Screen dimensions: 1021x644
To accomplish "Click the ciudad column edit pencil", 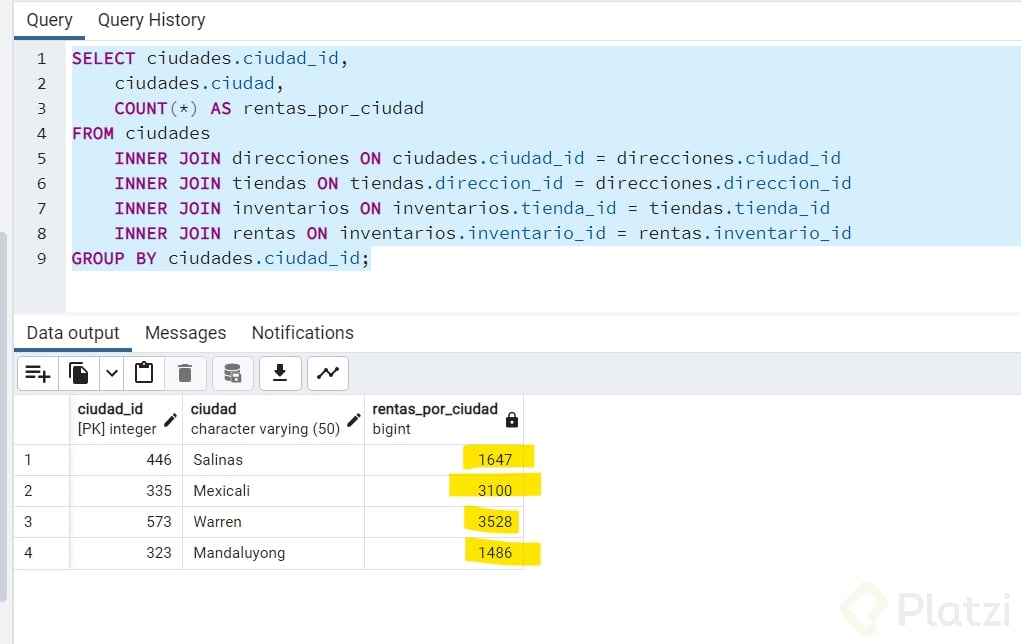I will coord(353,419).
